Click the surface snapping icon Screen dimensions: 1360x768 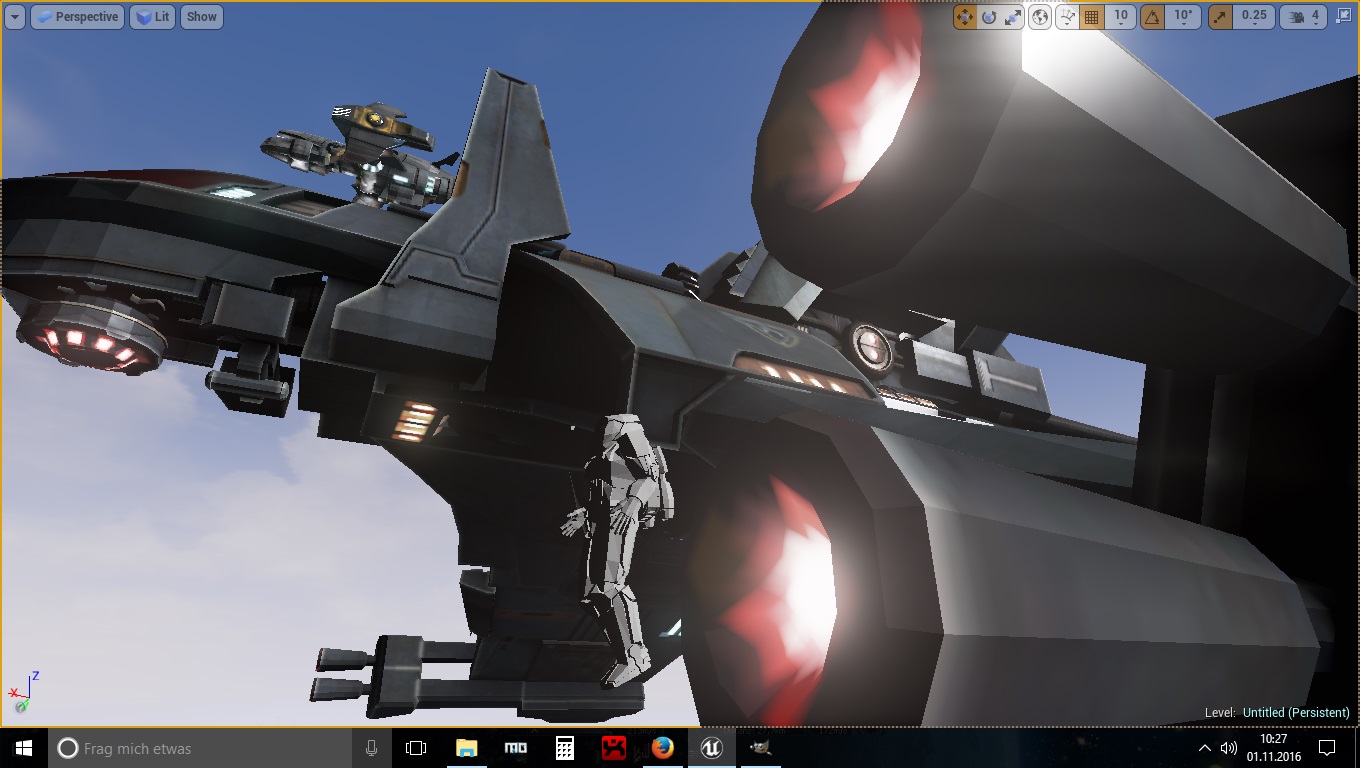pos(1067,17)
